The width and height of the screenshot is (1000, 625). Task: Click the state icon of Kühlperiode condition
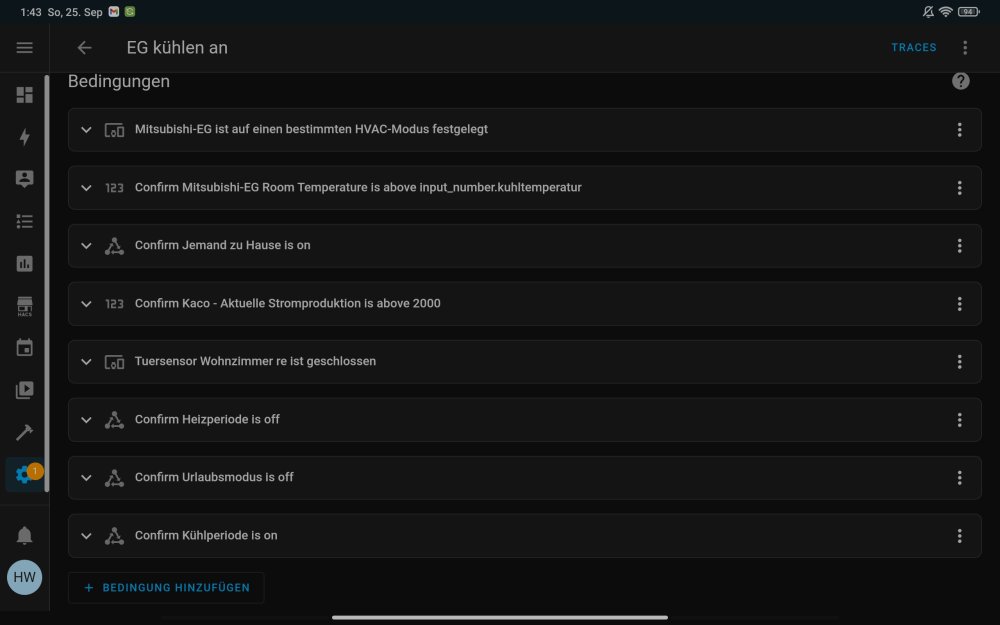click(114, 536)
